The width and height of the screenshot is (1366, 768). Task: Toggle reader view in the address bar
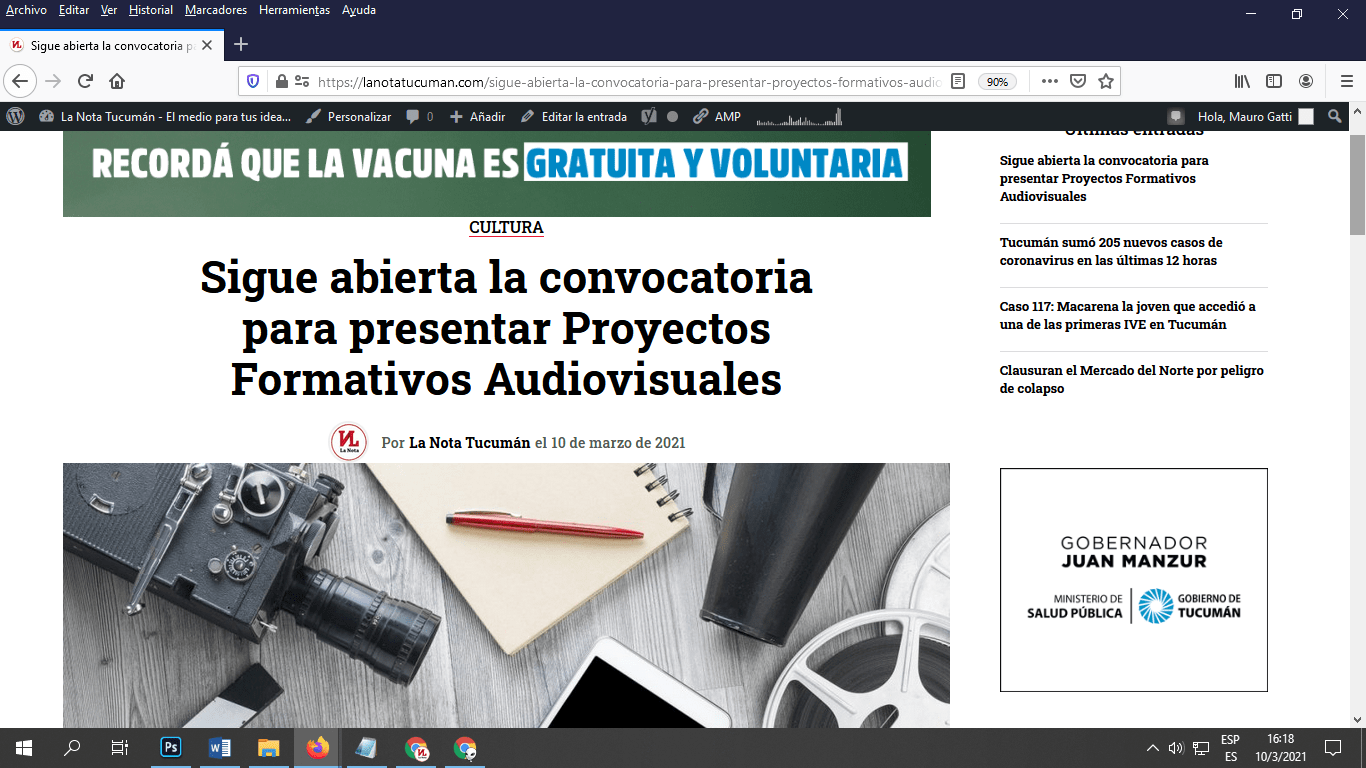coord(958,81)
